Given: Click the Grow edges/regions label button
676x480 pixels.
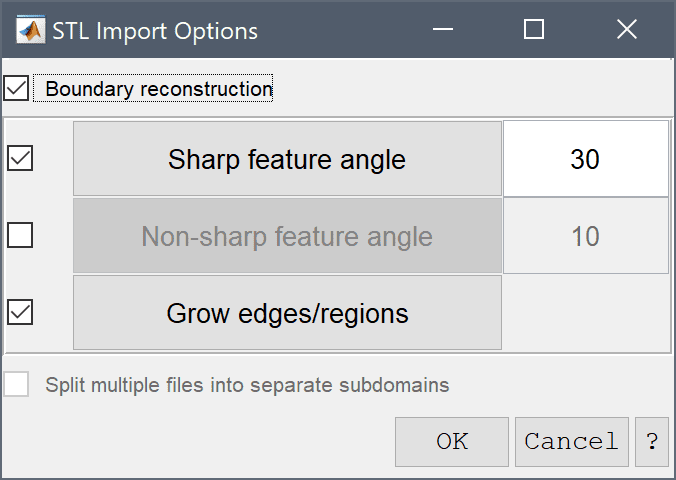Looking at the screenshot, I should (x=287, y=313).
